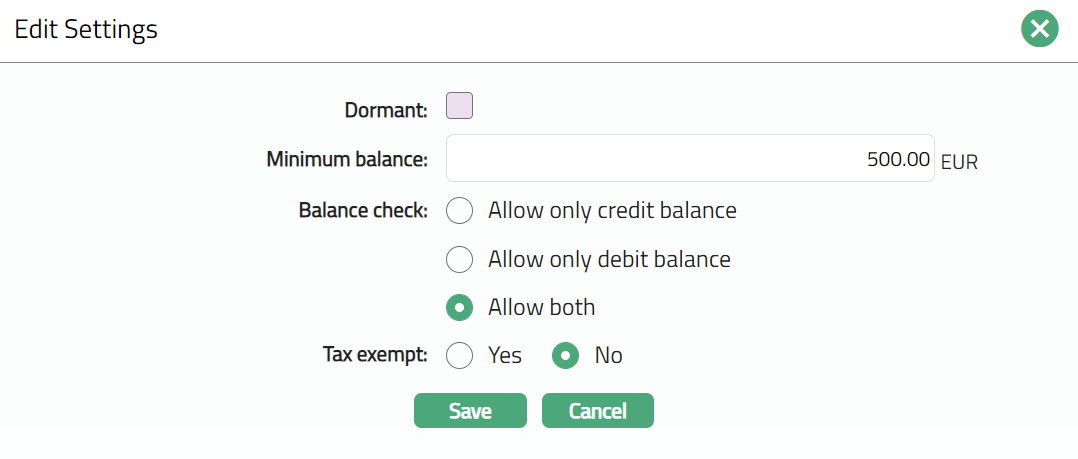Image resolution: width=1078 pixels, height=459 pixels.
Task: Click the "Yes" text beside Tax exempt
Action: coord(505,355)
